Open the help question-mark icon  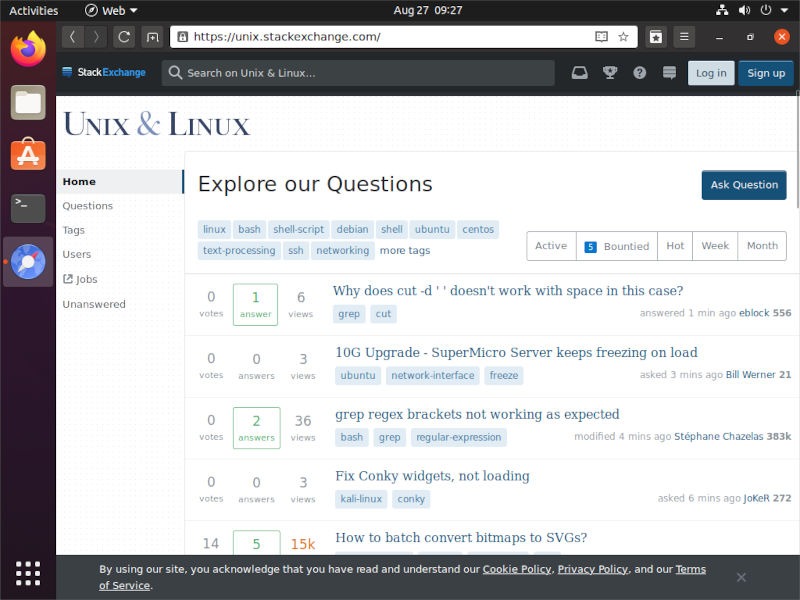point(638,72)
